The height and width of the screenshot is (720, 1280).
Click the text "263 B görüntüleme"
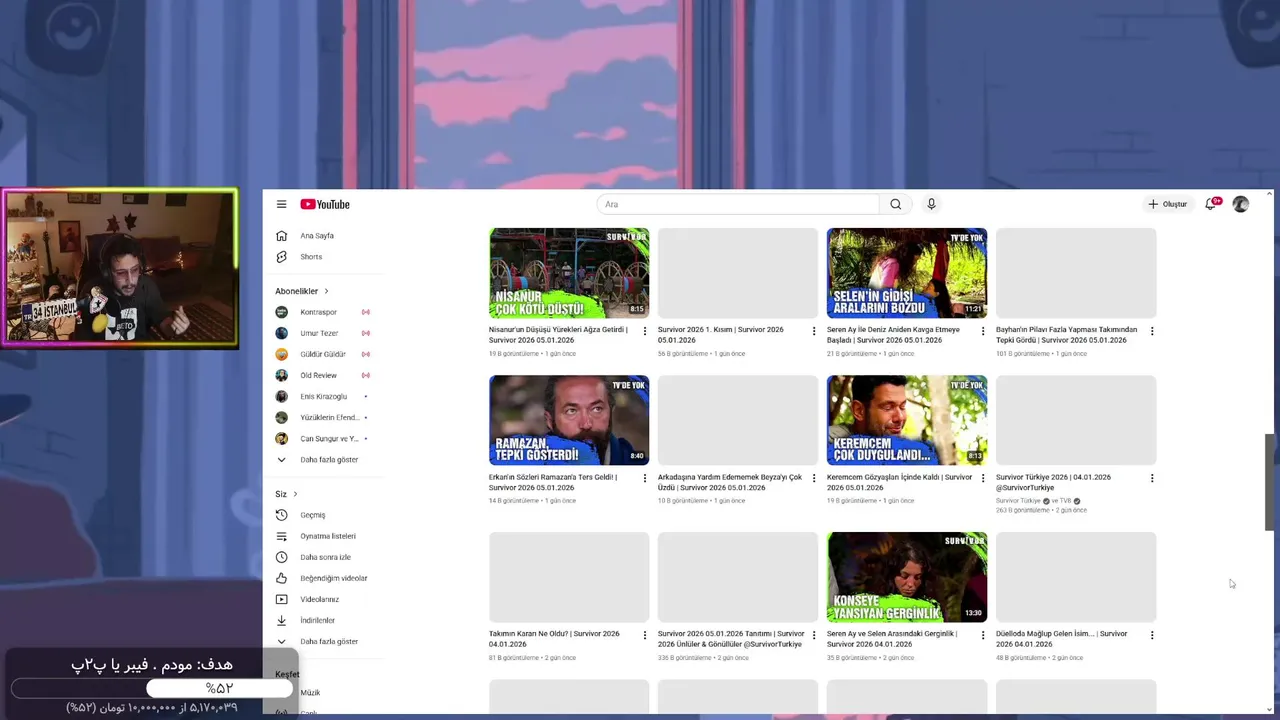pos(1023,510)
